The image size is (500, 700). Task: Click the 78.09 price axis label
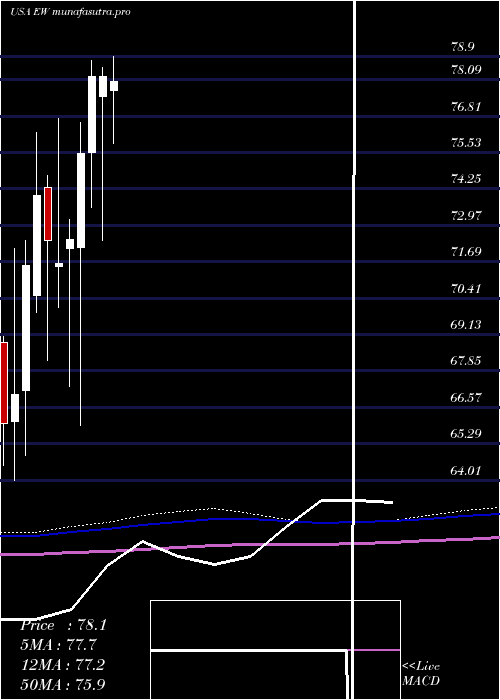pyautogui.click(x=467, y=70)
